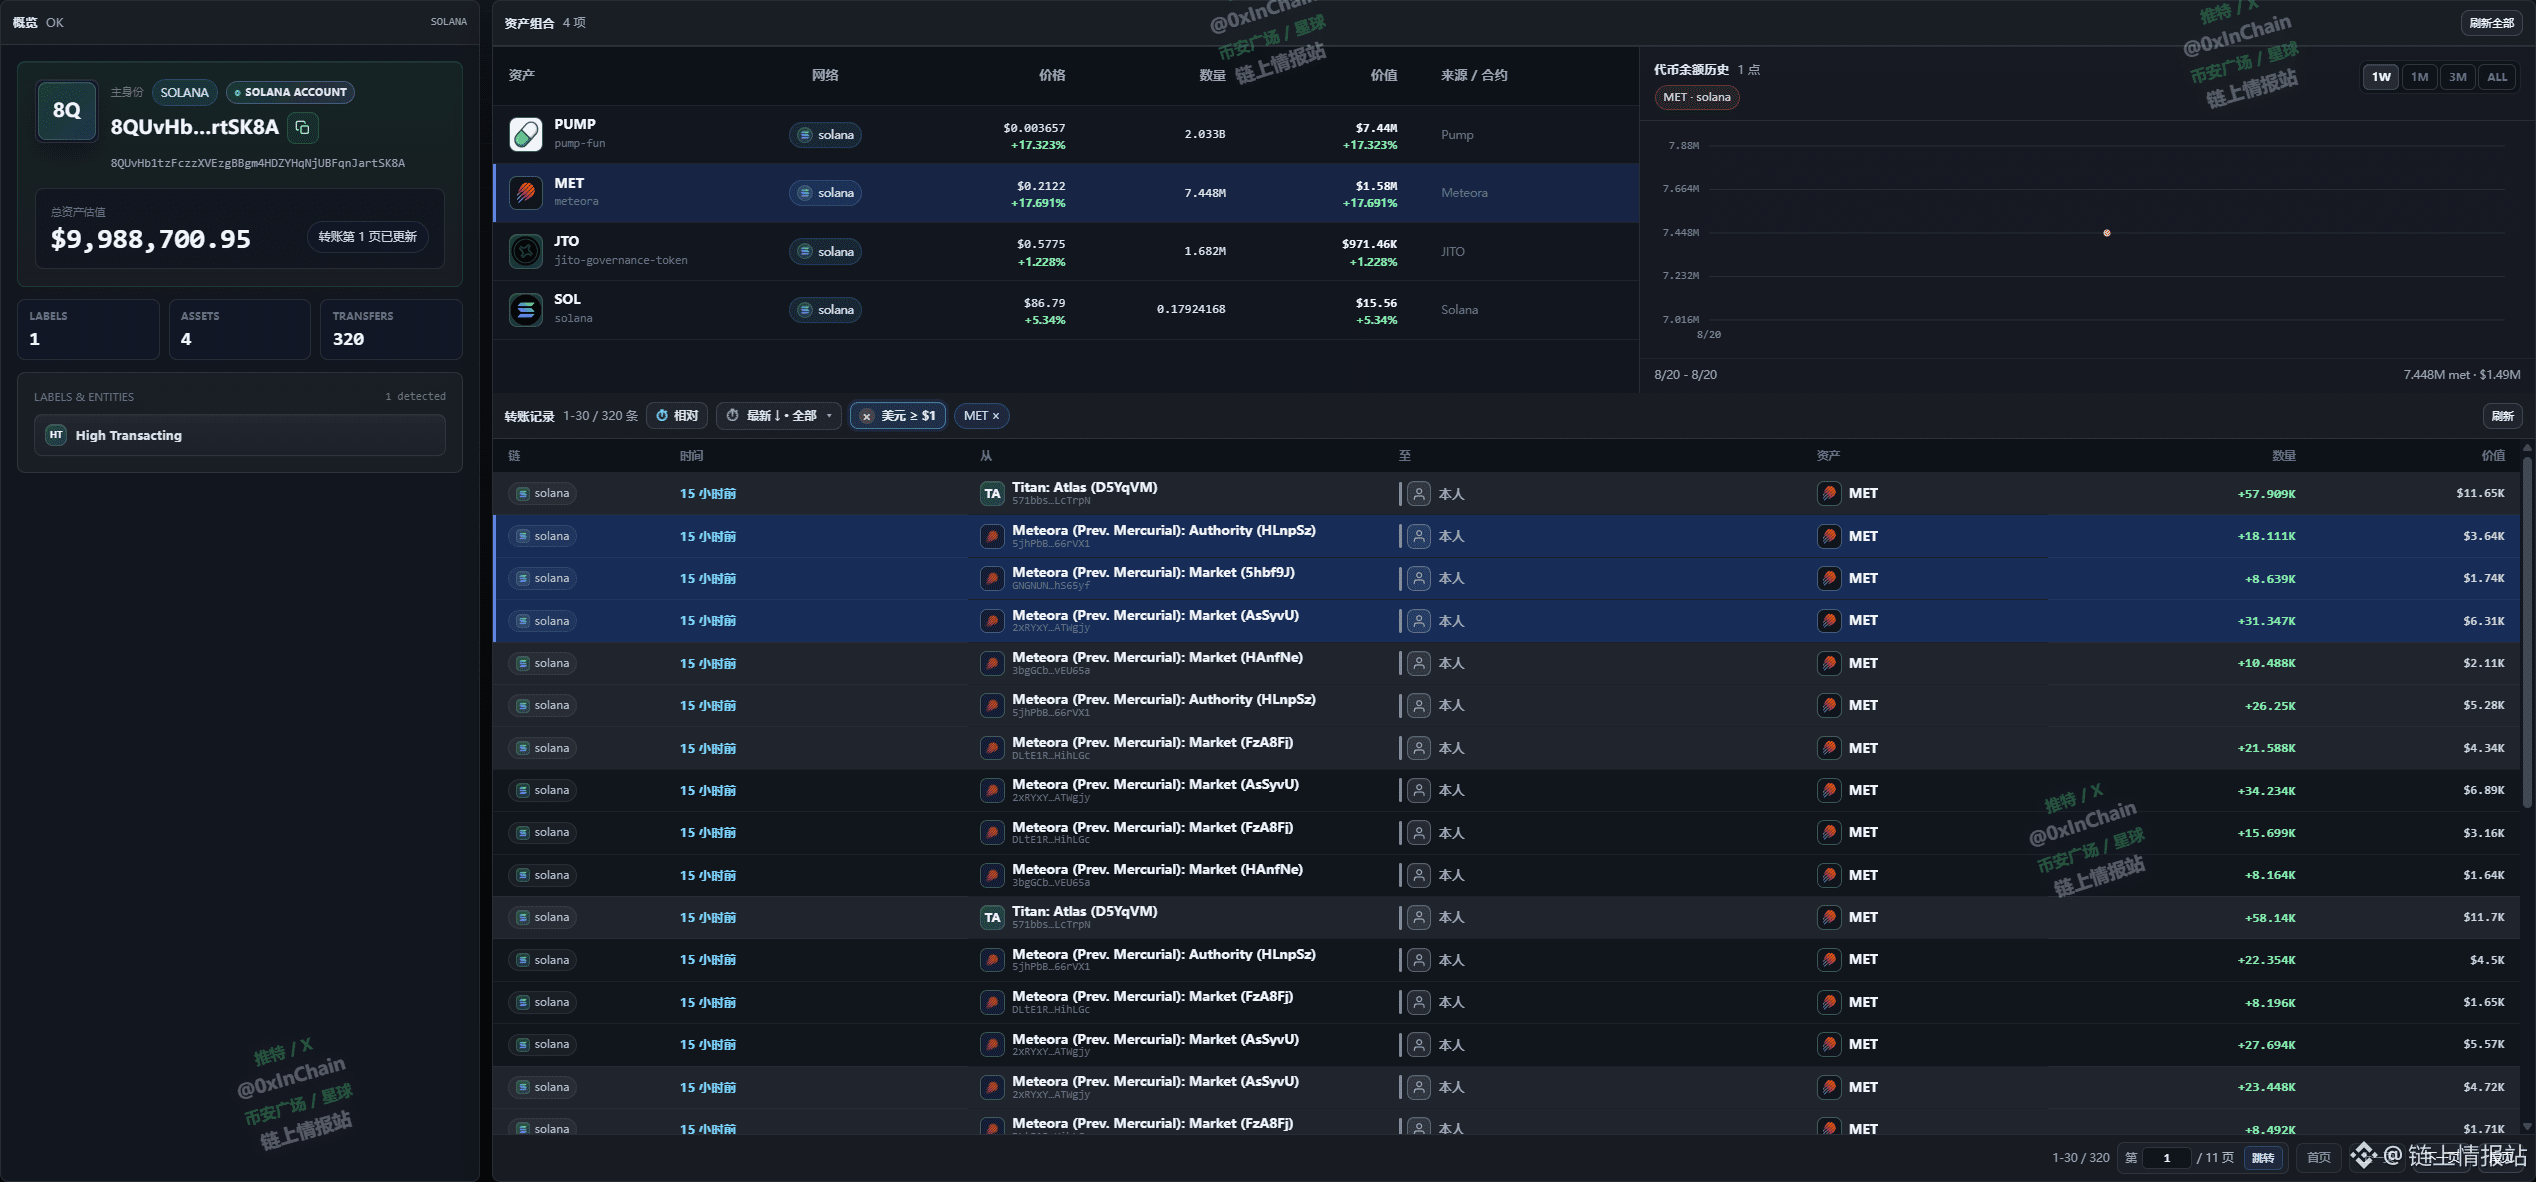Viewport: 2536px width, 1182px height.
Task: Select the 1M chart range
Action: 2419,77
